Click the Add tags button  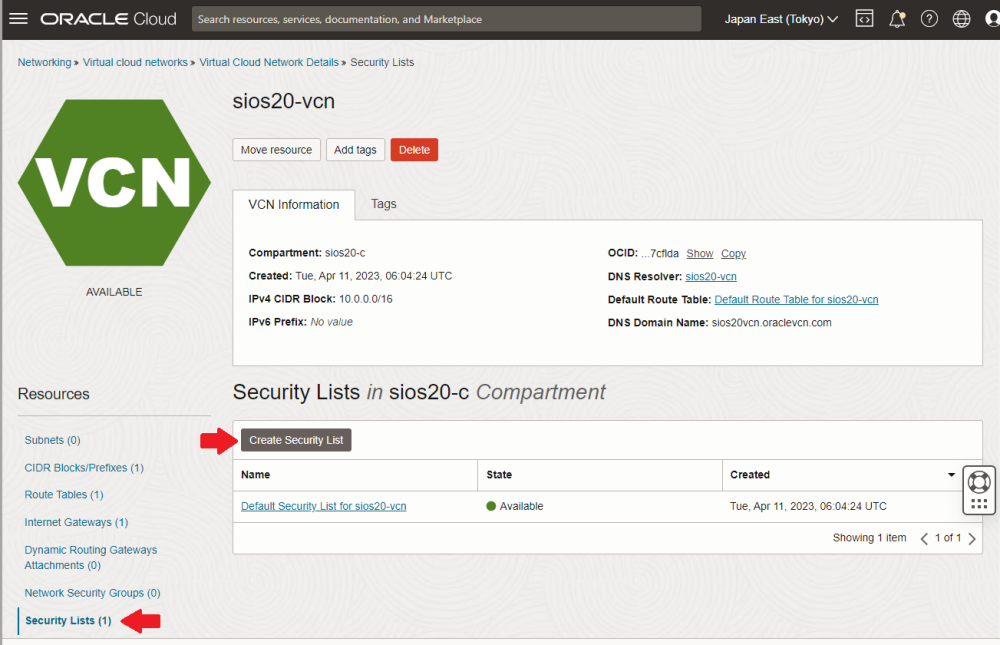[355, 150]
